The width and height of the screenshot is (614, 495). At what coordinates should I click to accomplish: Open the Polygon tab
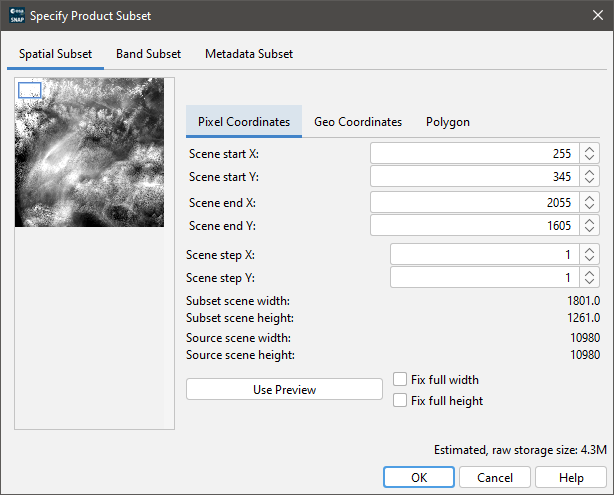click(x=447, y=121)
